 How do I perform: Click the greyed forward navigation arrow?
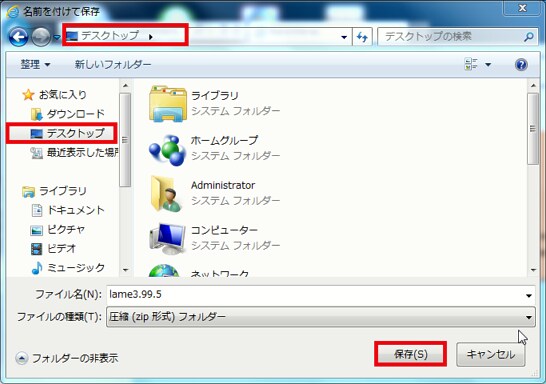[x=41, y=37]
